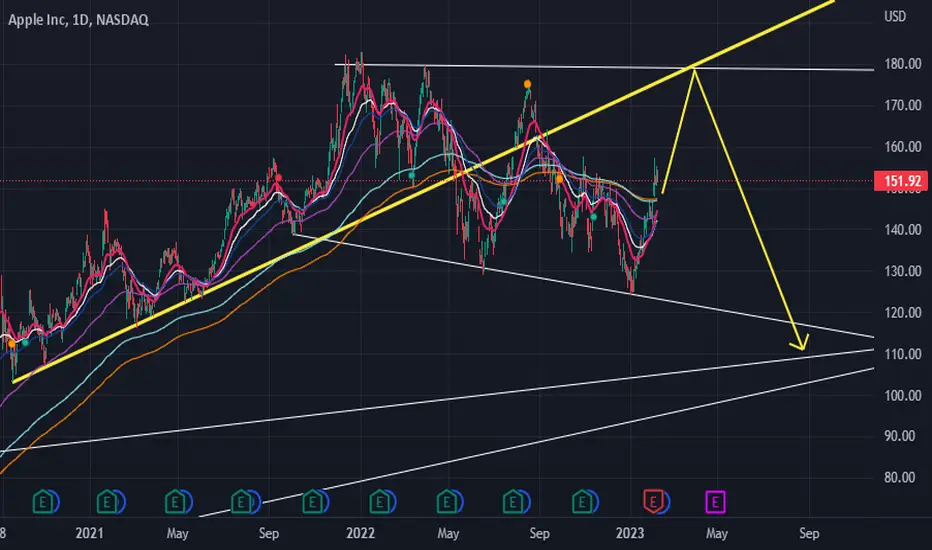932x550 pixels.
Task: Click the current price label 151.92
Action: [x=901, y=181]
